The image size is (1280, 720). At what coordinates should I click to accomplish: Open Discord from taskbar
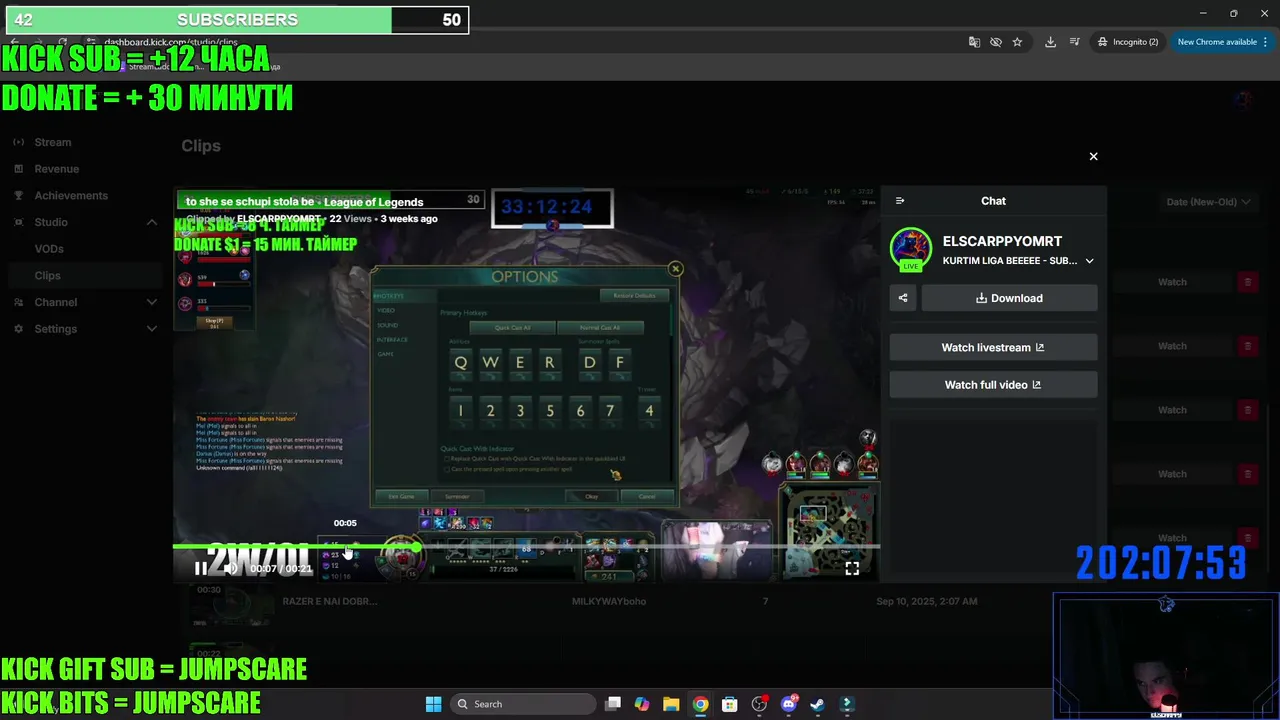coord(788,704)
